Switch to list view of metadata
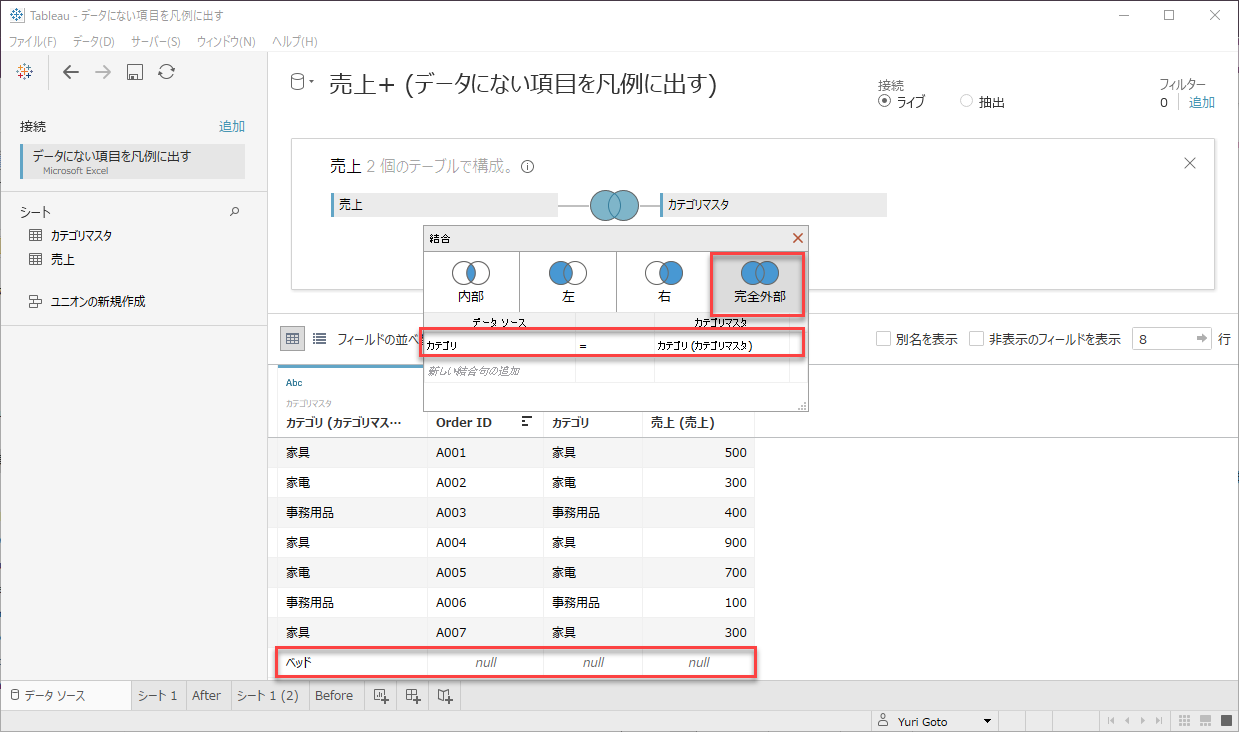 click(319, 339)
